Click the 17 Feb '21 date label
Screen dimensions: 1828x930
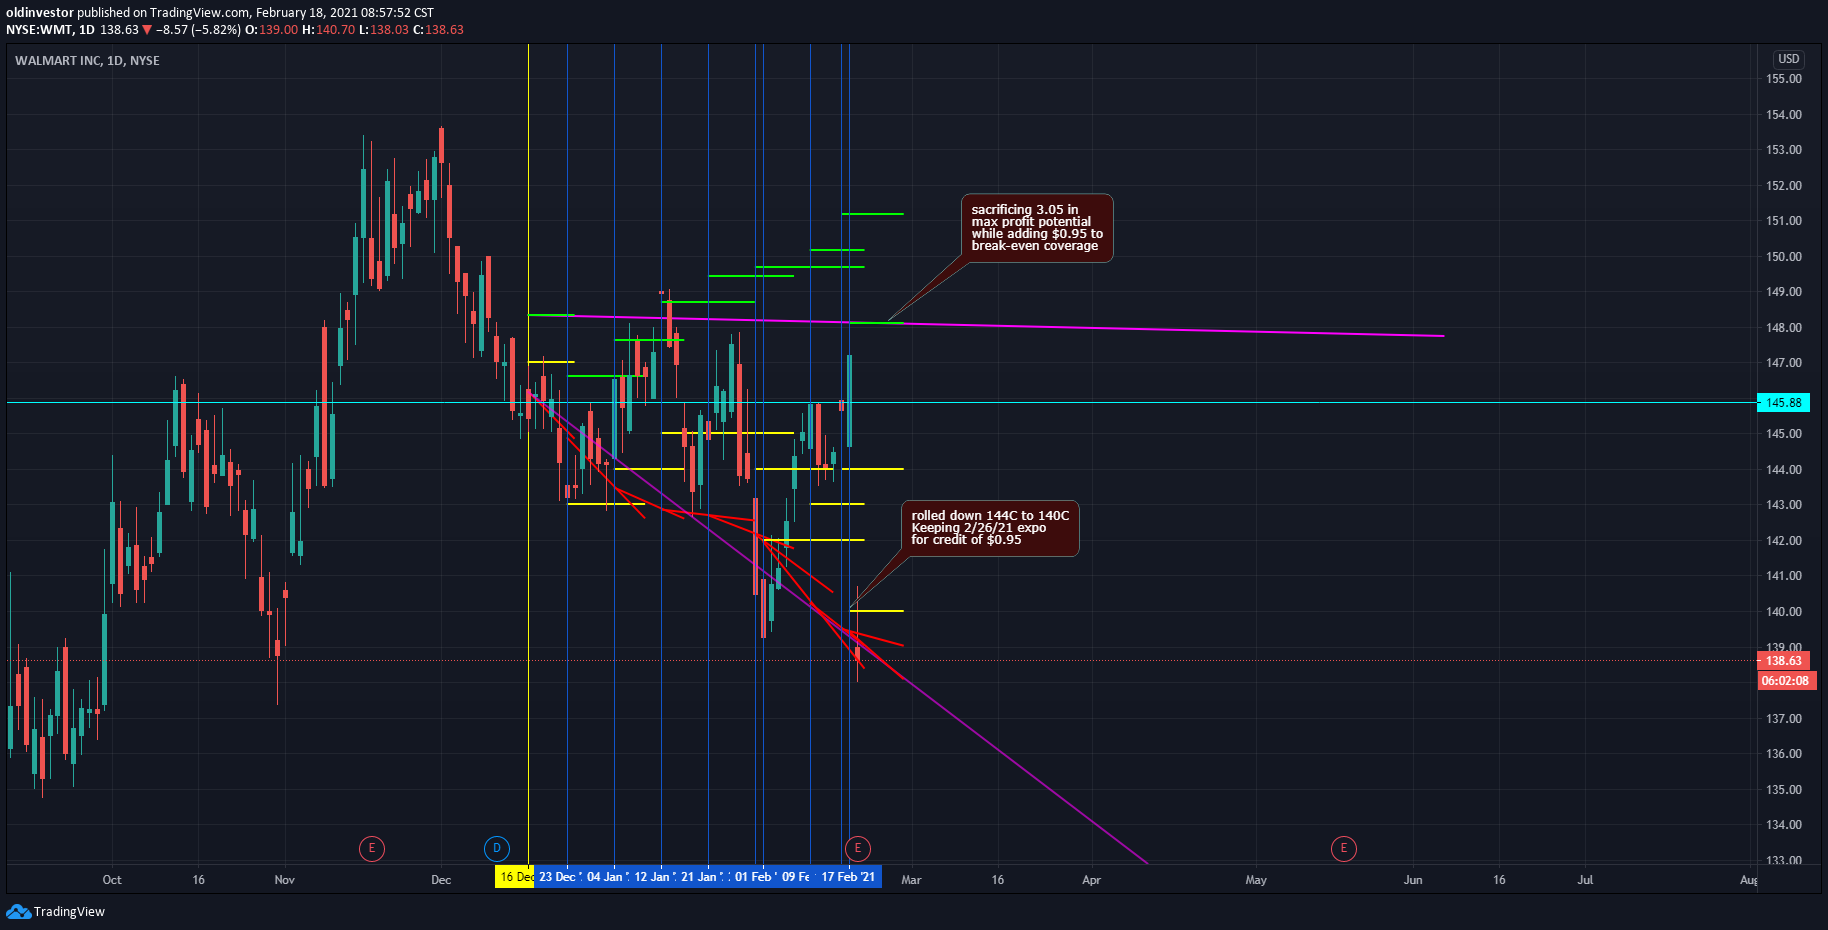848,877
